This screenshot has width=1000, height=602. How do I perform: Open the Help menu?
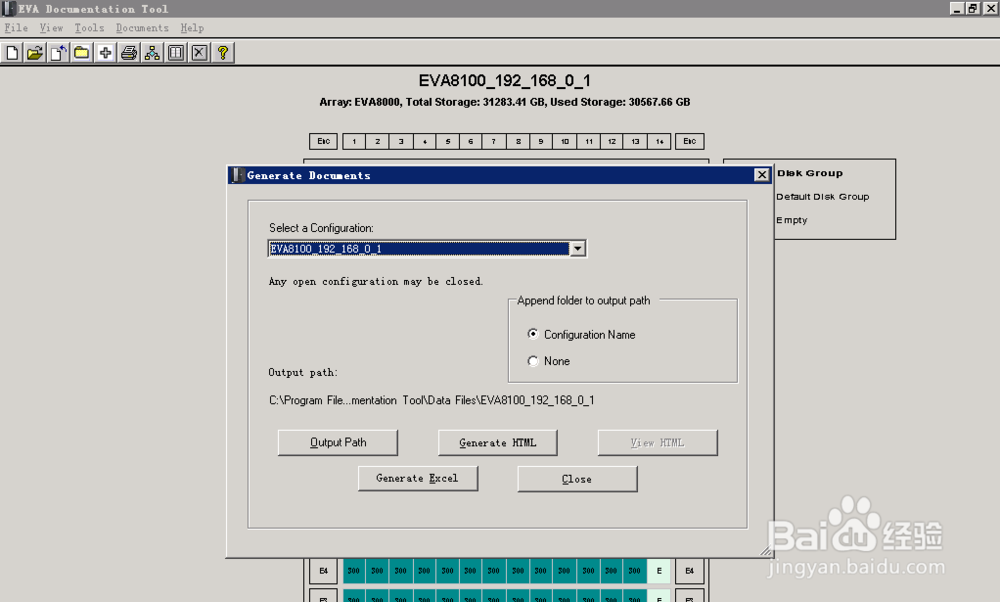(x=192, y=27)
